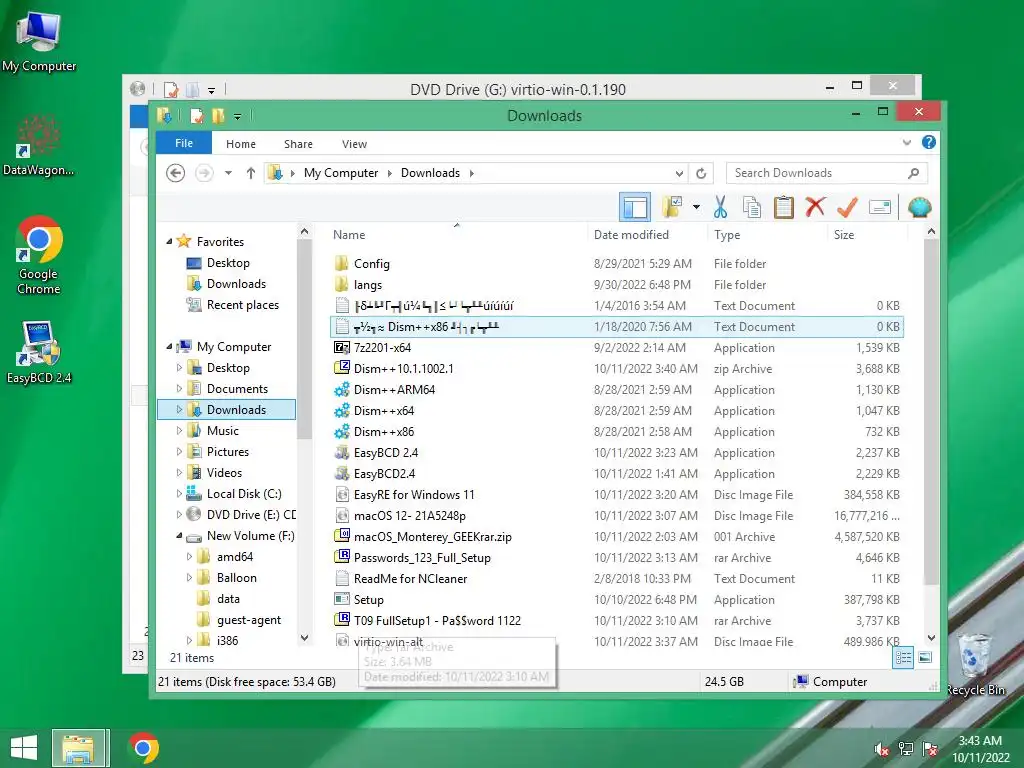Click the red X Delete toolbar icon
The width and height of the screenshot is (1024, 768).
pyautogui.click(x=815, y=208)
